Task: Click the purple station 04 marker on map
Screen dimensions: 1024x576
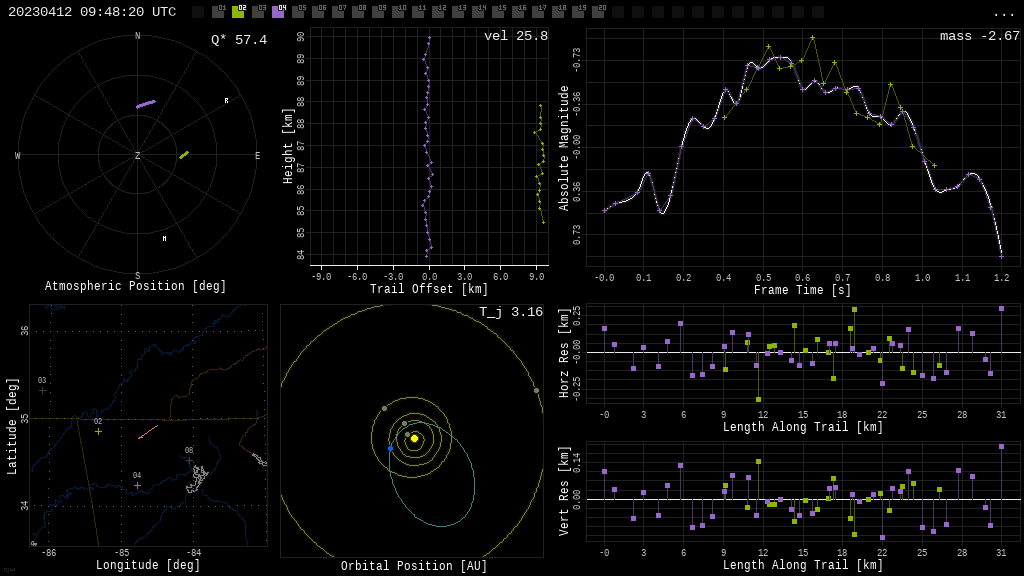Action: 137,485
